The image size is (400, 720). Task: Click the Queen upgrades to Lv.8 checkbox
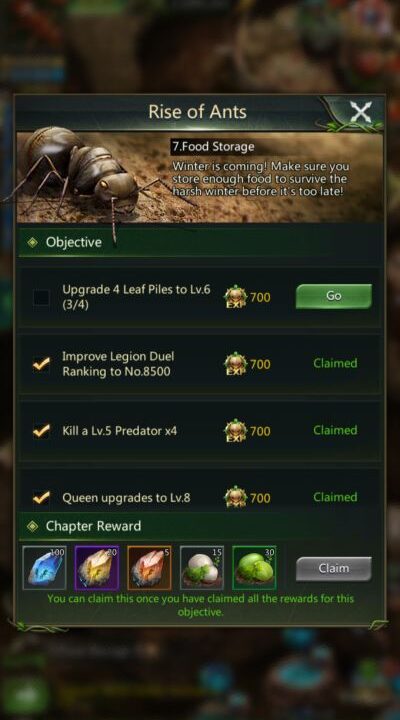(41, 498)
